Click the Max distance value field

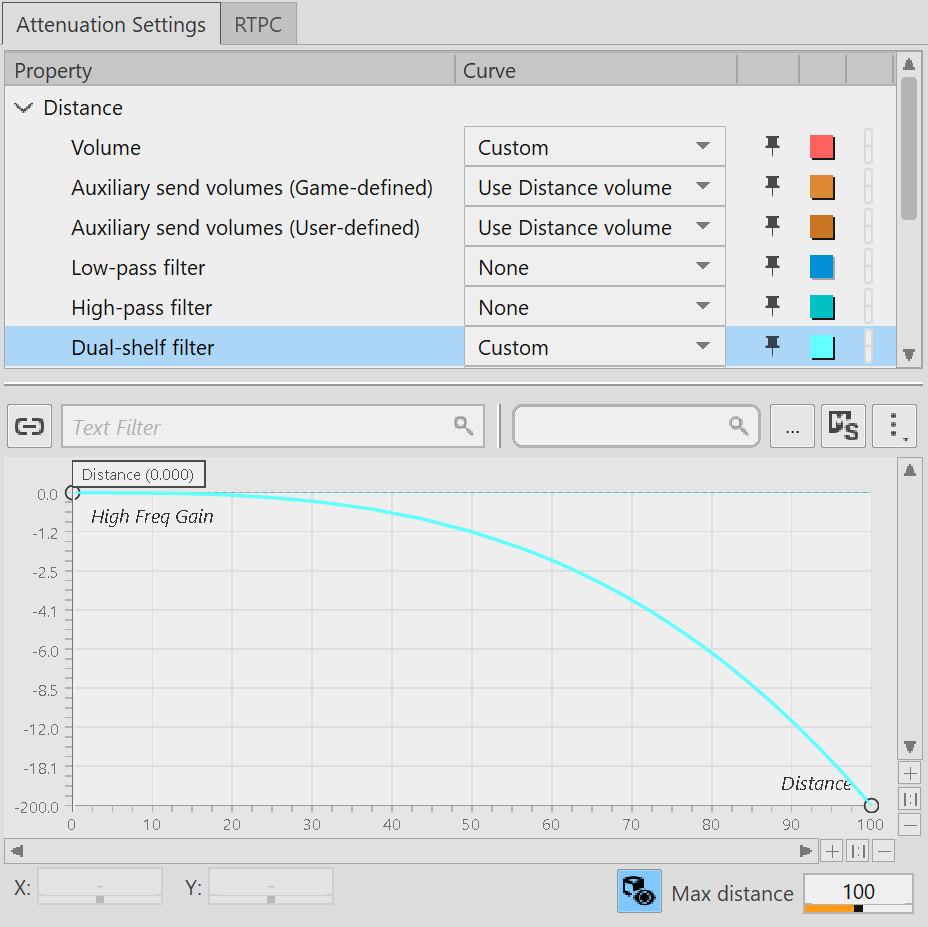click(858, 892)
